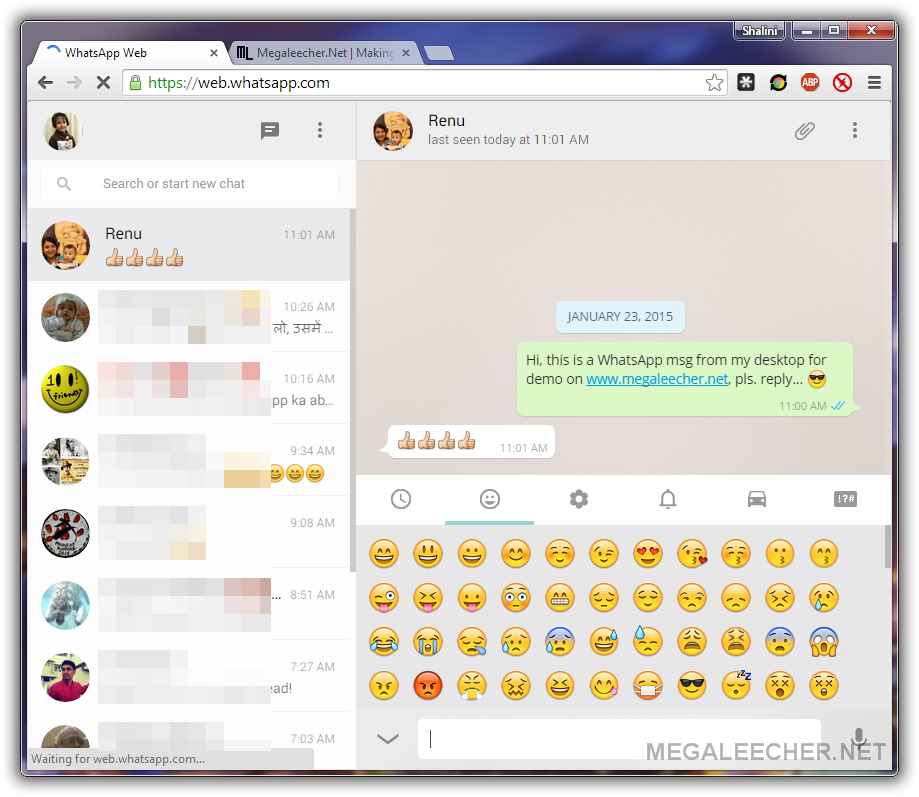This screenshot has height=797, width=919.
Task: Insert the winking emoji
Action: (604, 554)
